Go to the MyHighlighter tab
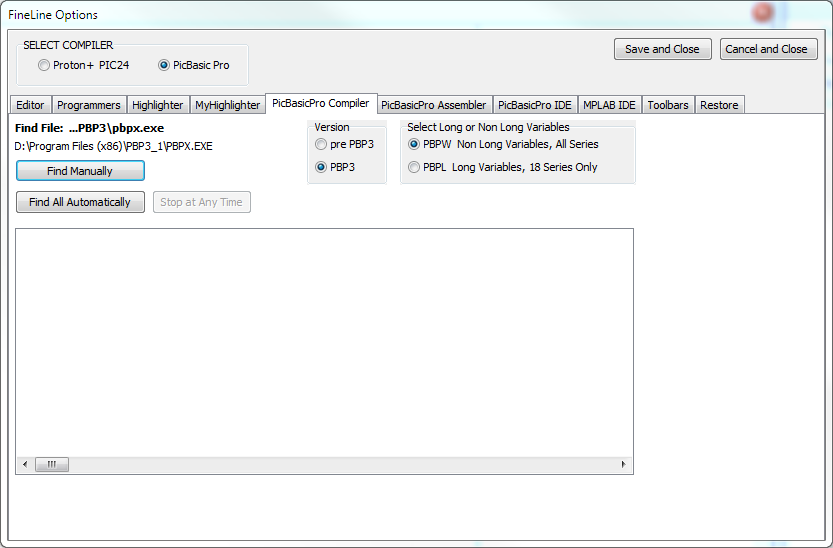Viewport: 833px width, 548px height. [227, 105]
